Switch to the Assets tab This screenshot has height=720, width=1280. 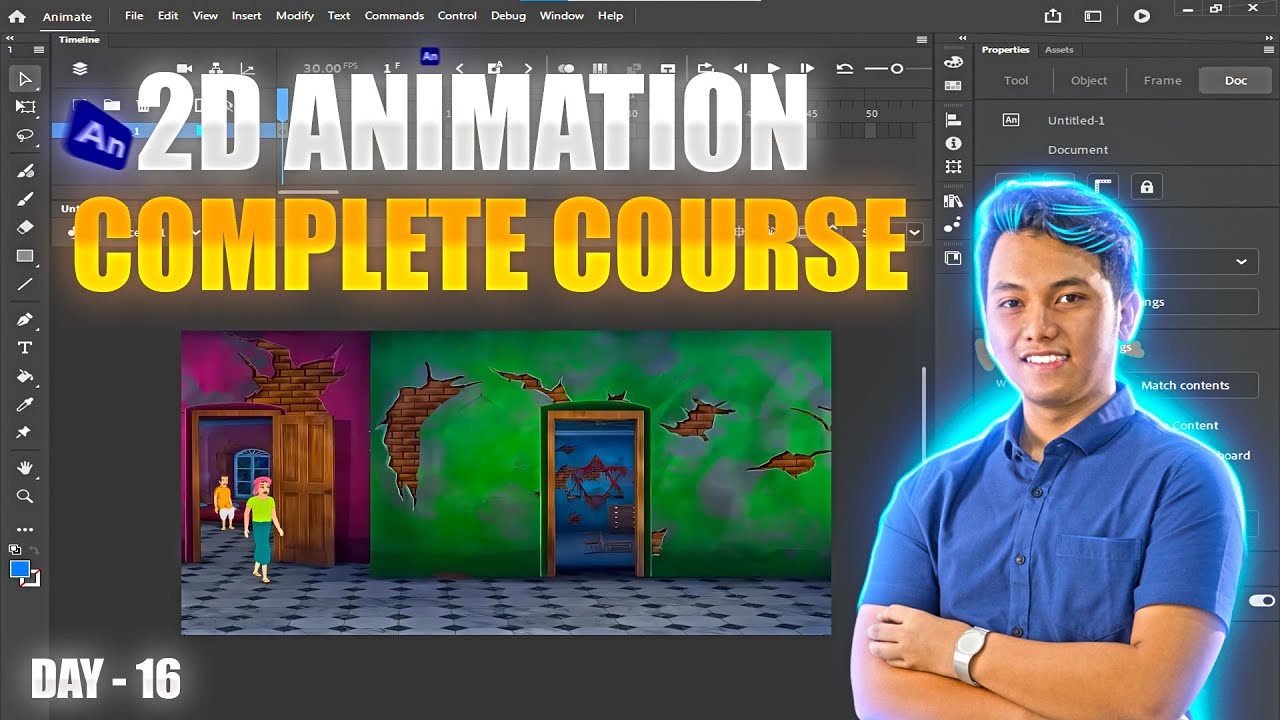(1059, 50)
